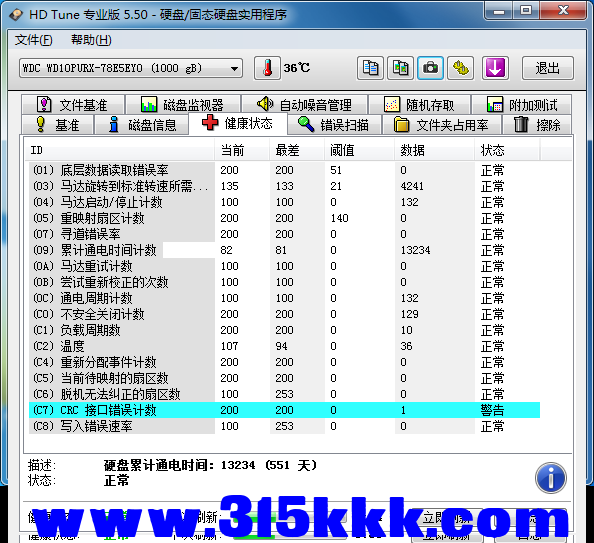Click data value 4241 in the table
Screen dimensions: 594x543
(x=412, y=186)
